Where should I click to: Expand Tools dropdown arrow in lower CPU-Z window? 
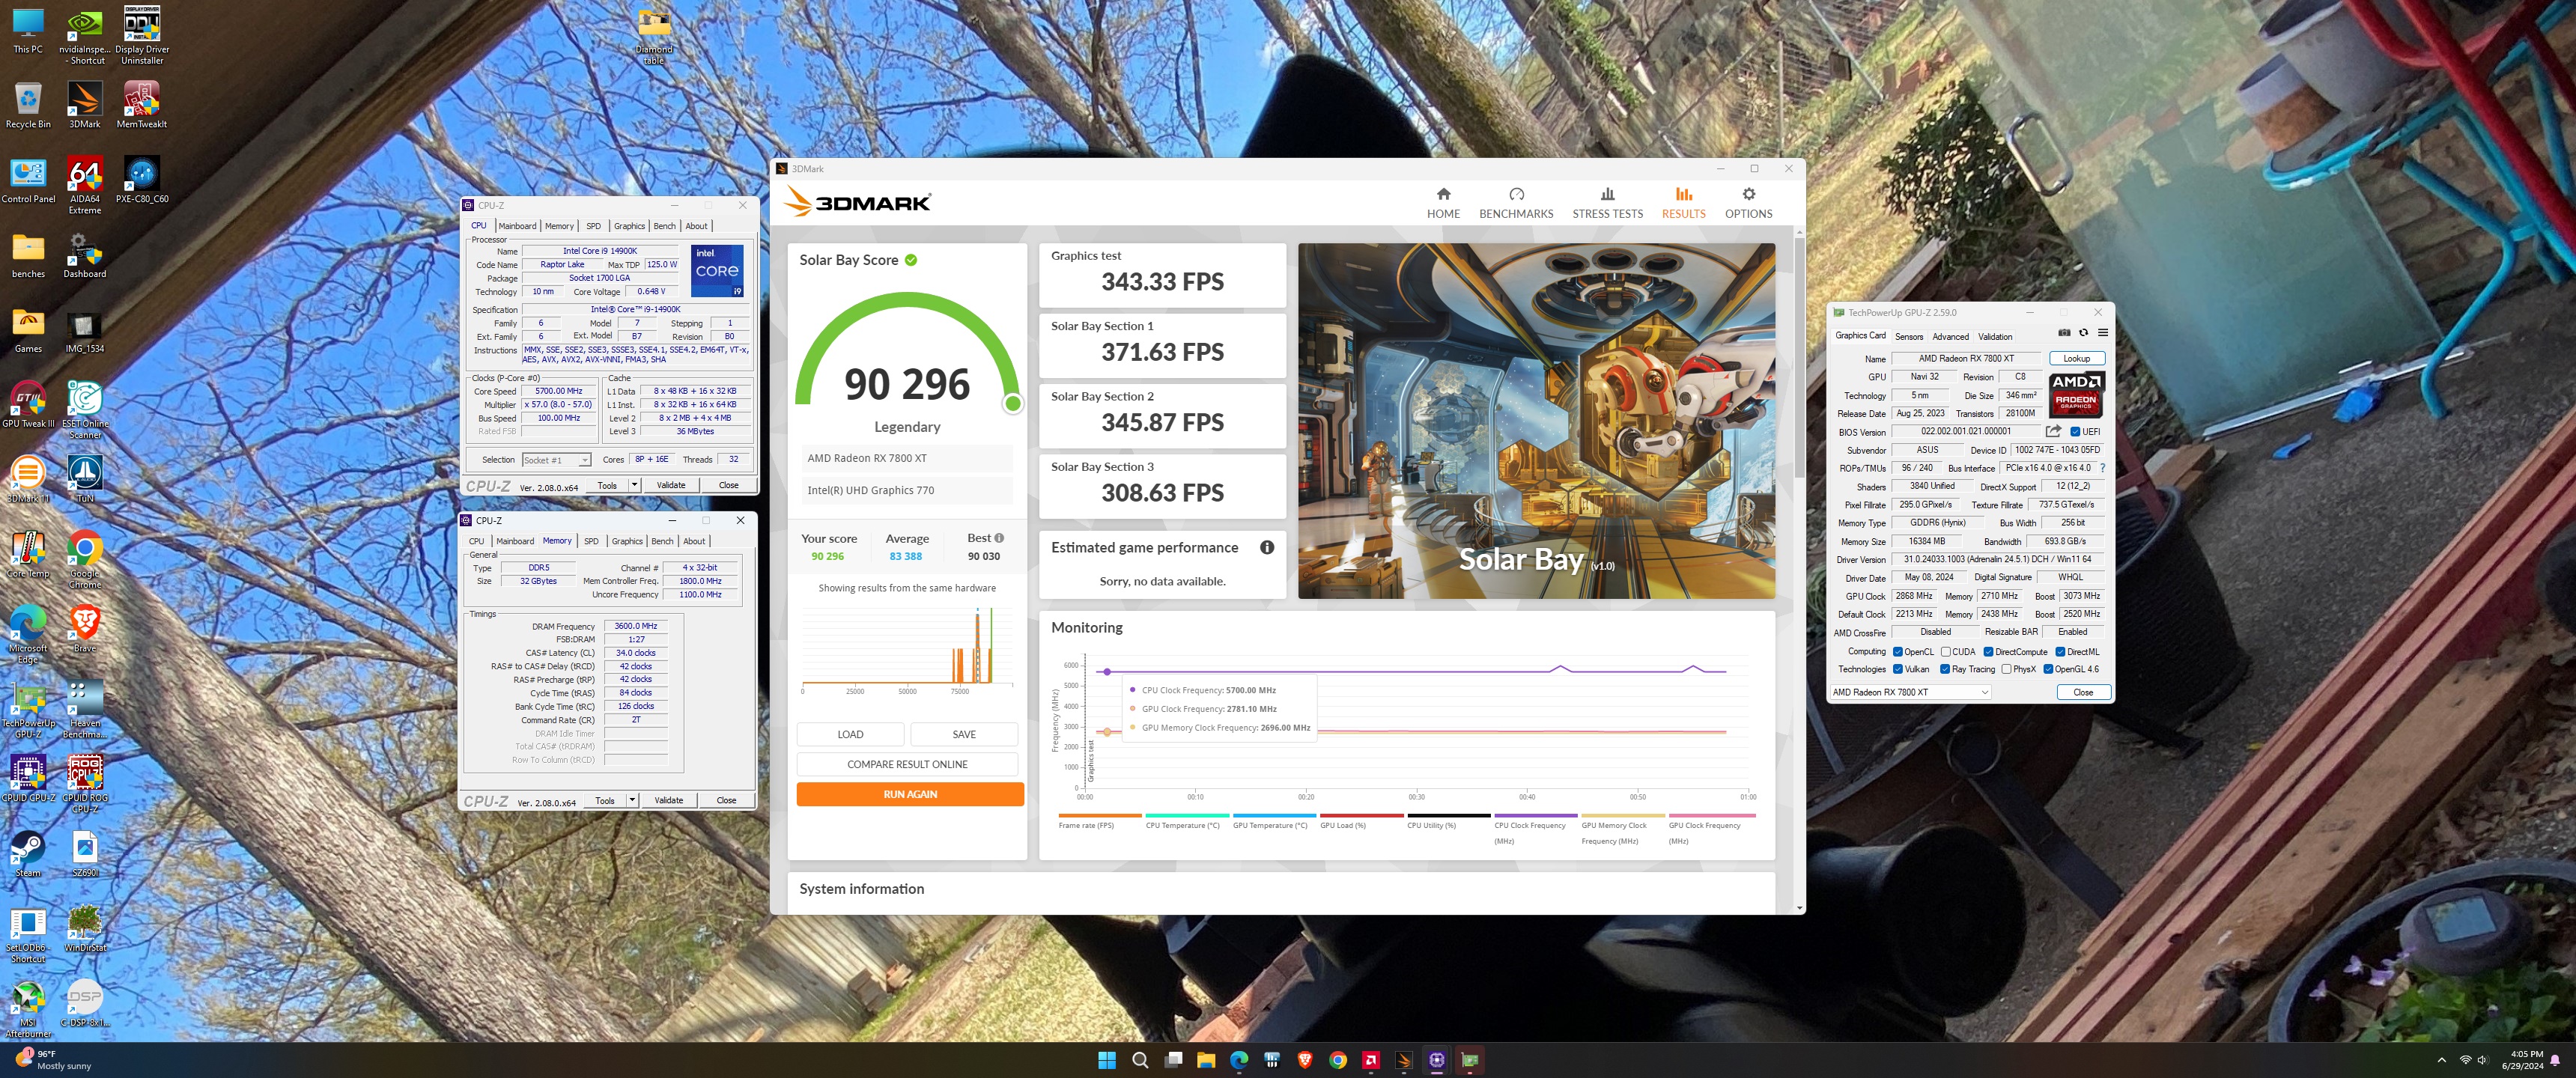click(x=632, y=800)
